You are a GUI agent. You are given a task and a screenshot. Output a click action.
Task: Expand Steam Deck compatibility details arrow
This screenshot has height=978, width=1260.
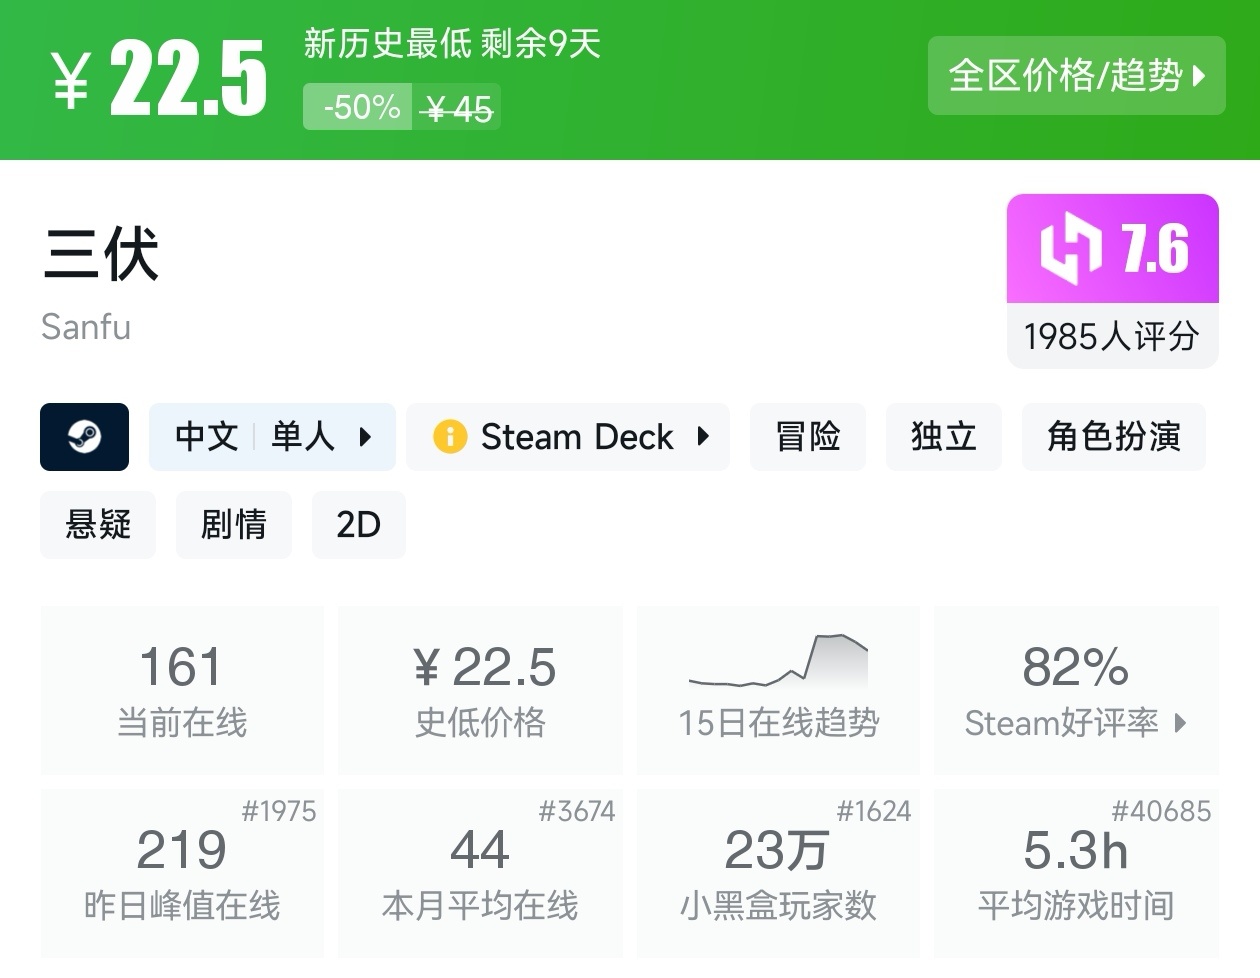click(703, 437)
